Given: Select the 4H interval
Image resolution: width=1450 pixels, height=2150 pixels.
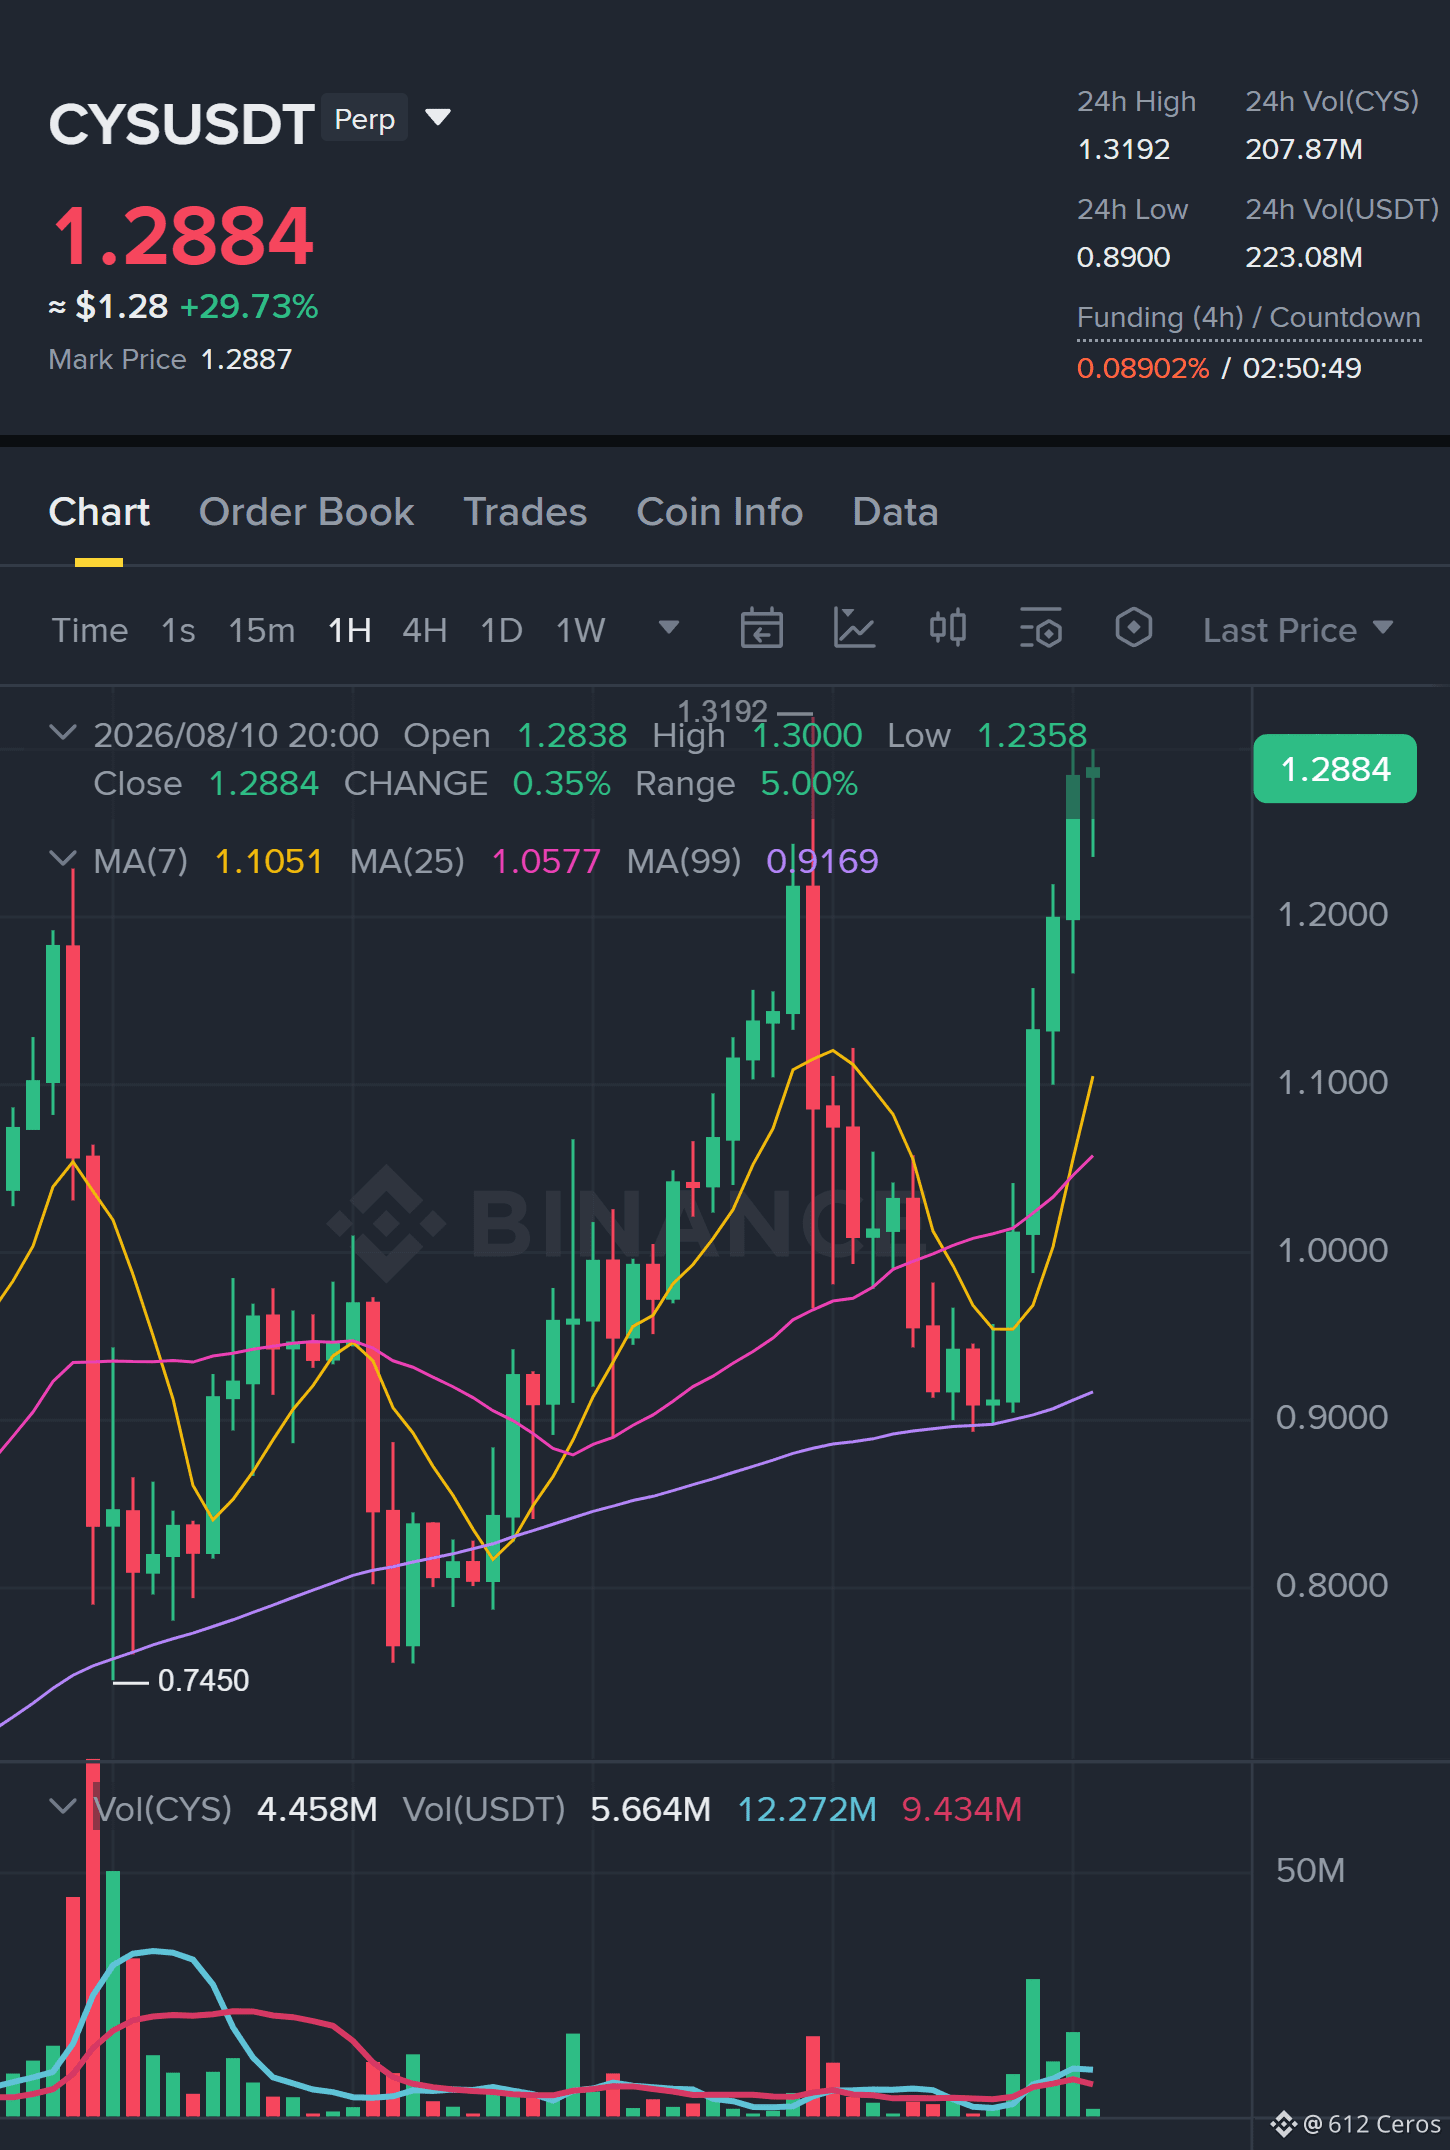Looking at the screenshot, I should point(425,630).
